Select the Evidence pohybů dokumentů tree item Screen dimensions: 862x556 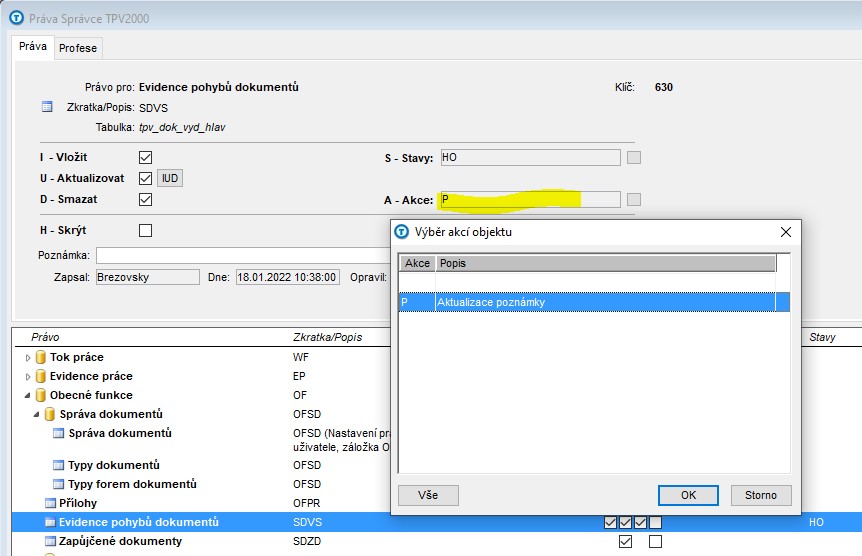click(139, 522)
